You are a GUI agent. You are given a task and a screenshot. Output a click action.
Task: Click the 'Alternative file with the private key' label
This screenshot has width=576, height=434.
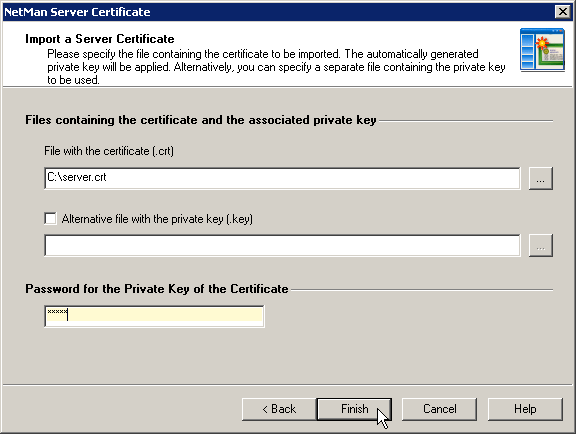click(157, 219)
